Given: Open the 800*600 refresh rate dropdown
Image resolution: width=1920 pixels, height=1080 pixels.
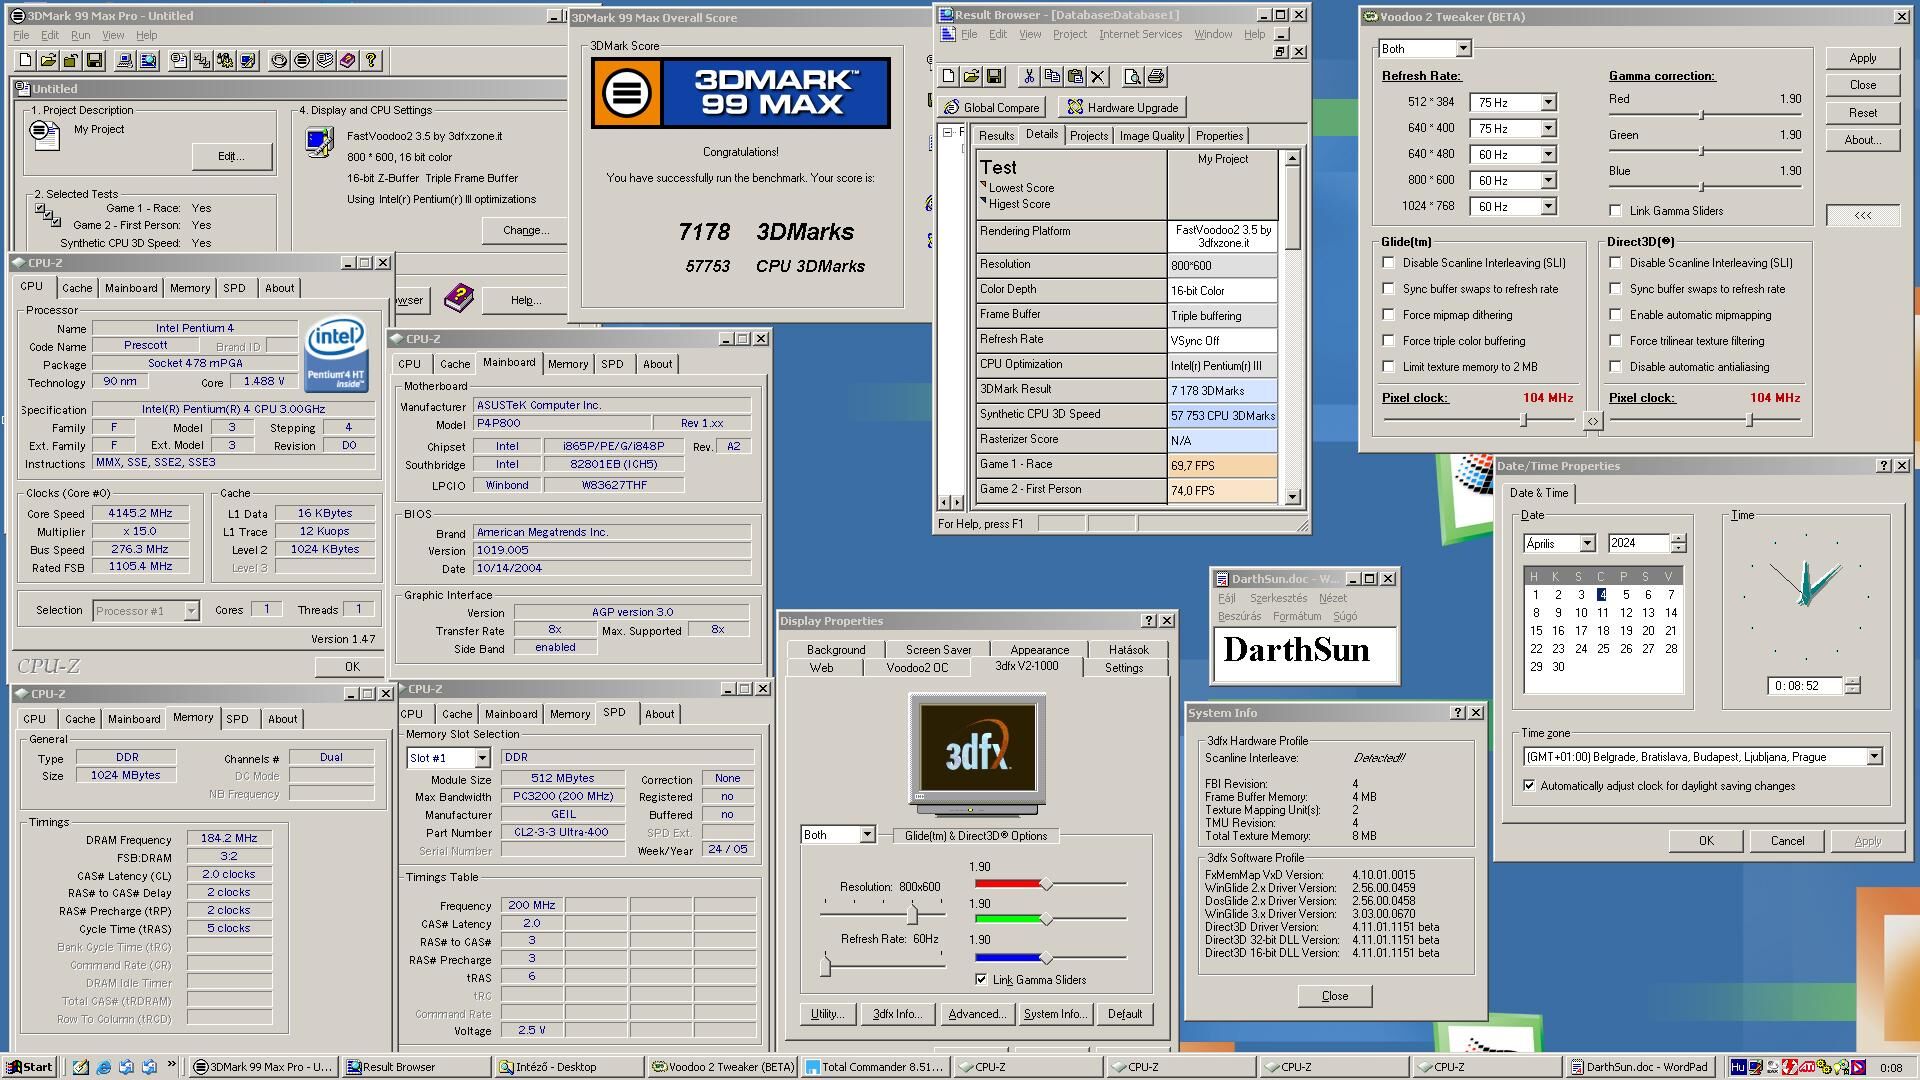Looking at the screenshot, I should (x=1547, y=181).
